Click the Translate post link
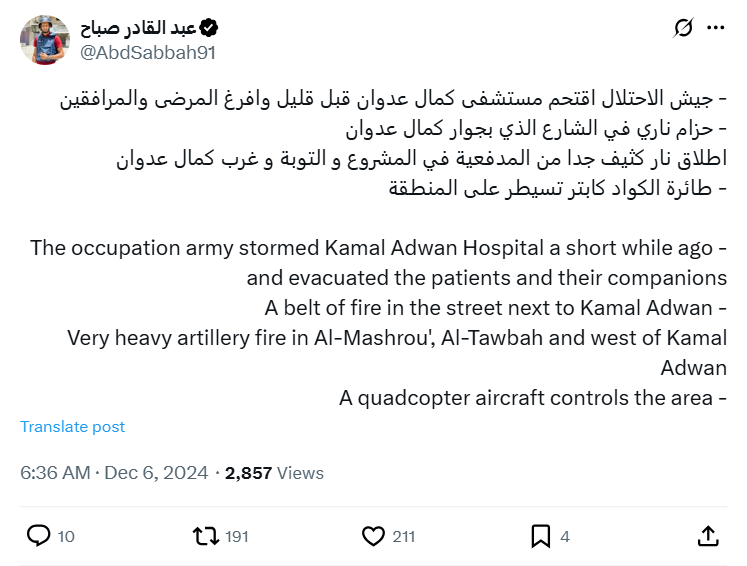Viewport: 747px width, 566px height. tap(73, 426)
